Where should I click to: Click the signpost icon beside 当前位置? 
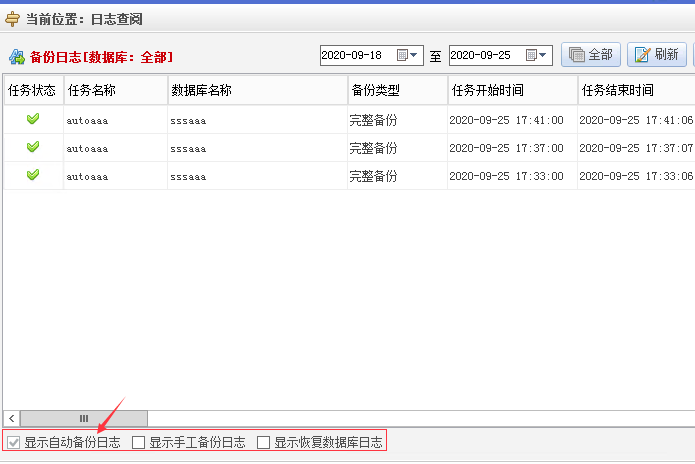click(13, 18)
